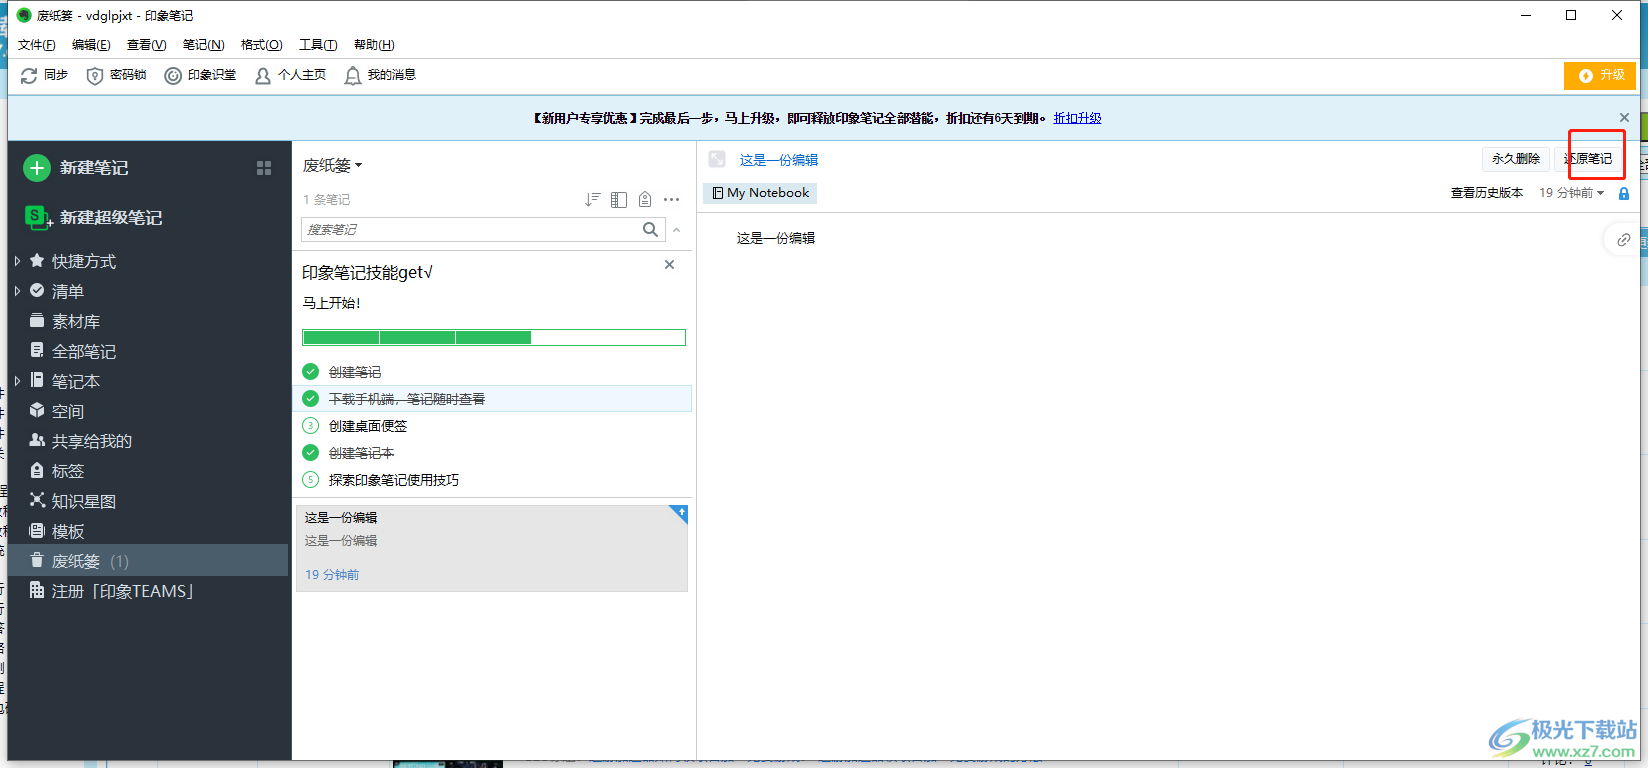
Task: Toggle the 创建笔记 completed step check
Action: pyautogui.click(x=311, y=372)
